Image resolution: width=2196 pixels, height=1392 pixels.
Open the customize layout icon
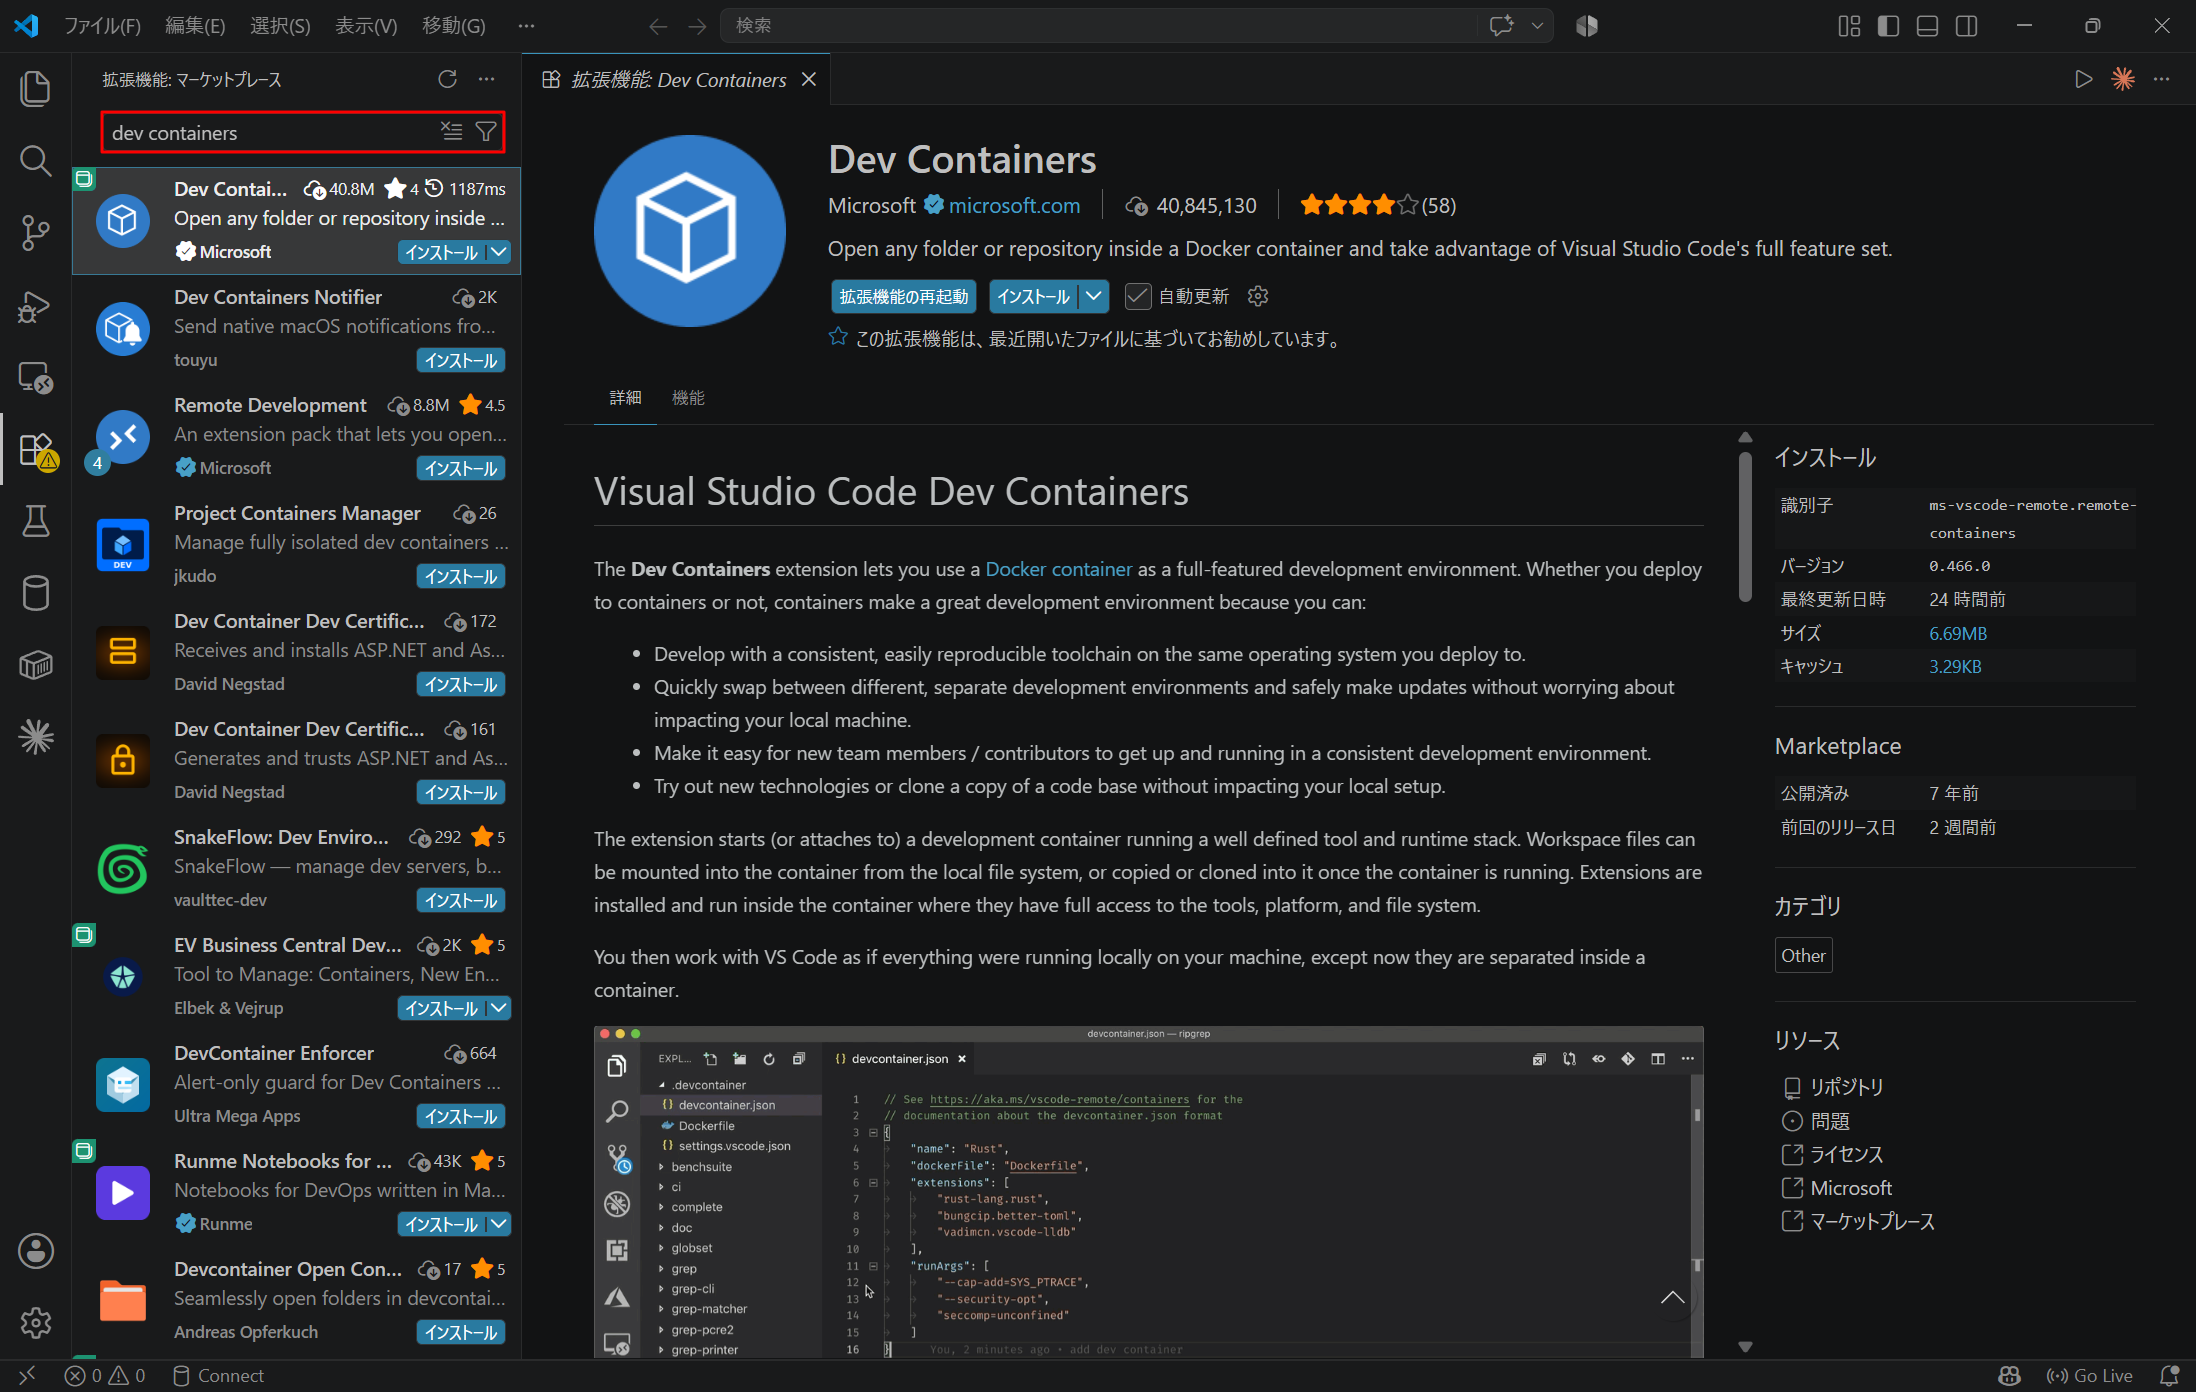click(1849, 26)
